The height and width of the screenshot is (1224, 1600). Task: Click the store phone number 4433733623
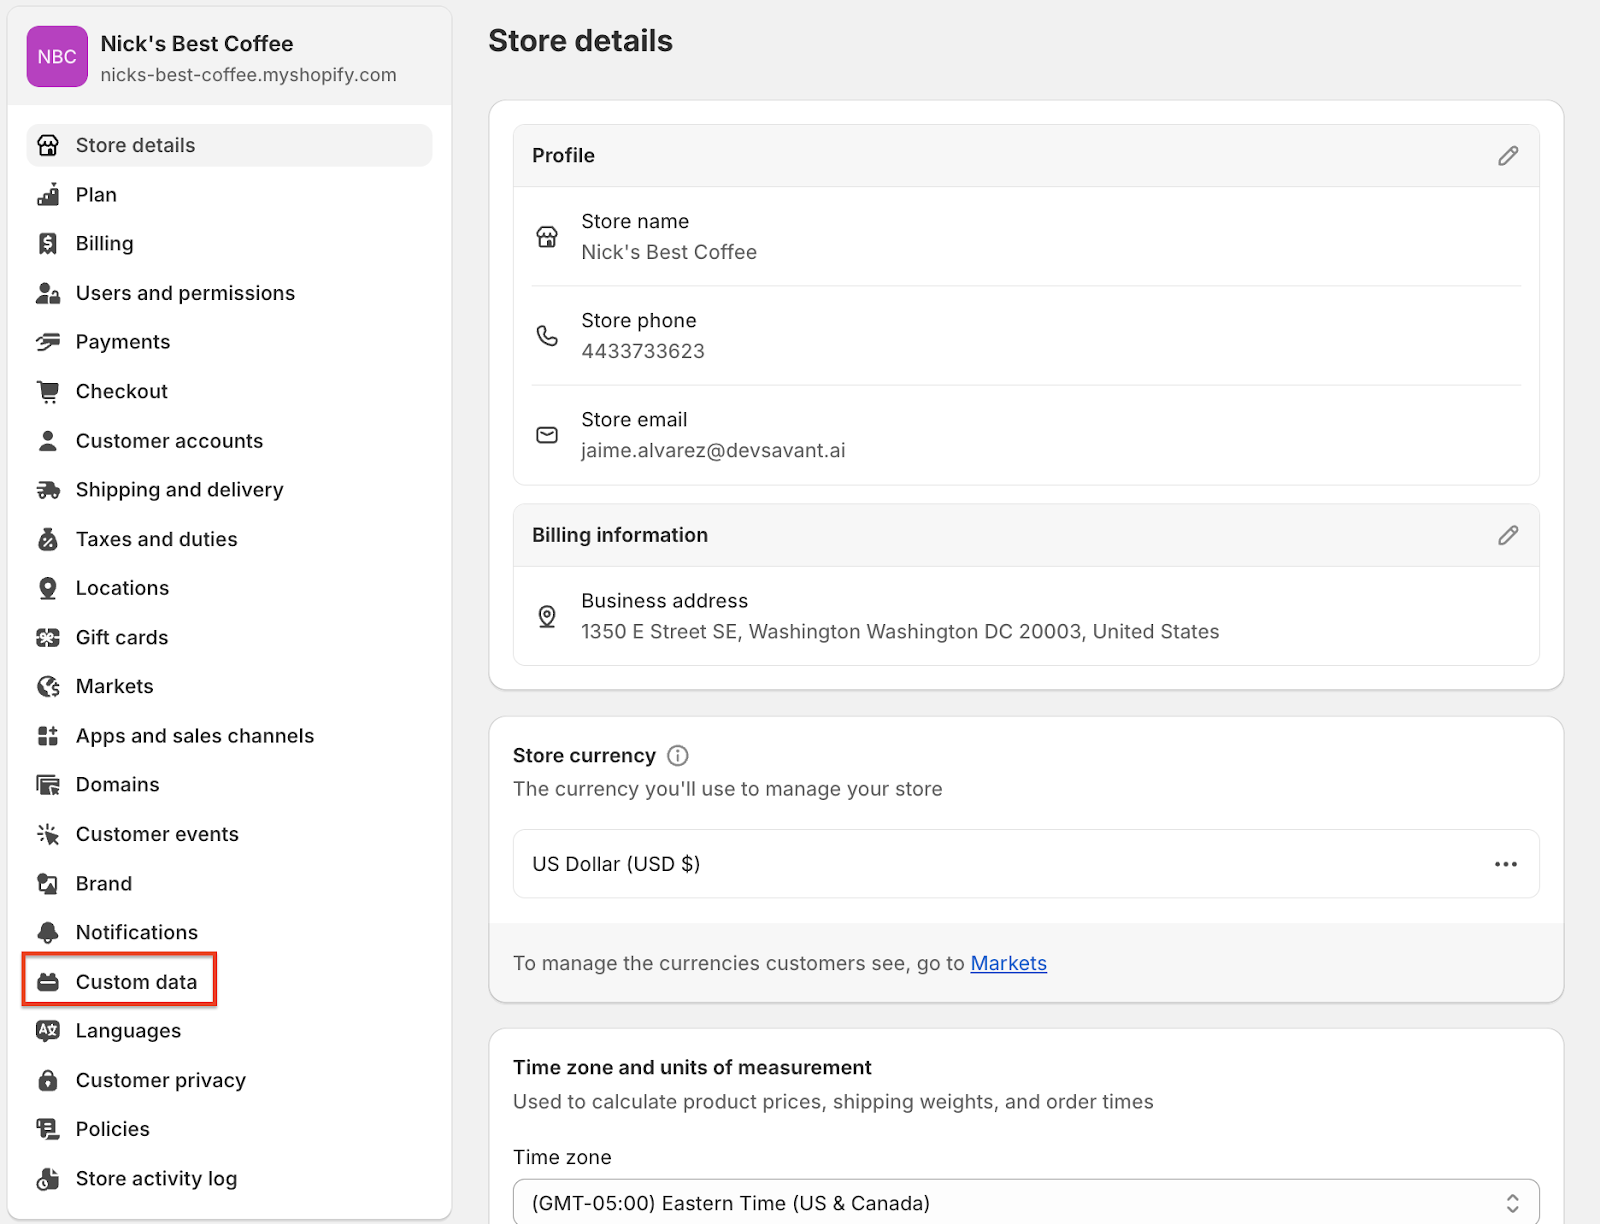point(643,352)
